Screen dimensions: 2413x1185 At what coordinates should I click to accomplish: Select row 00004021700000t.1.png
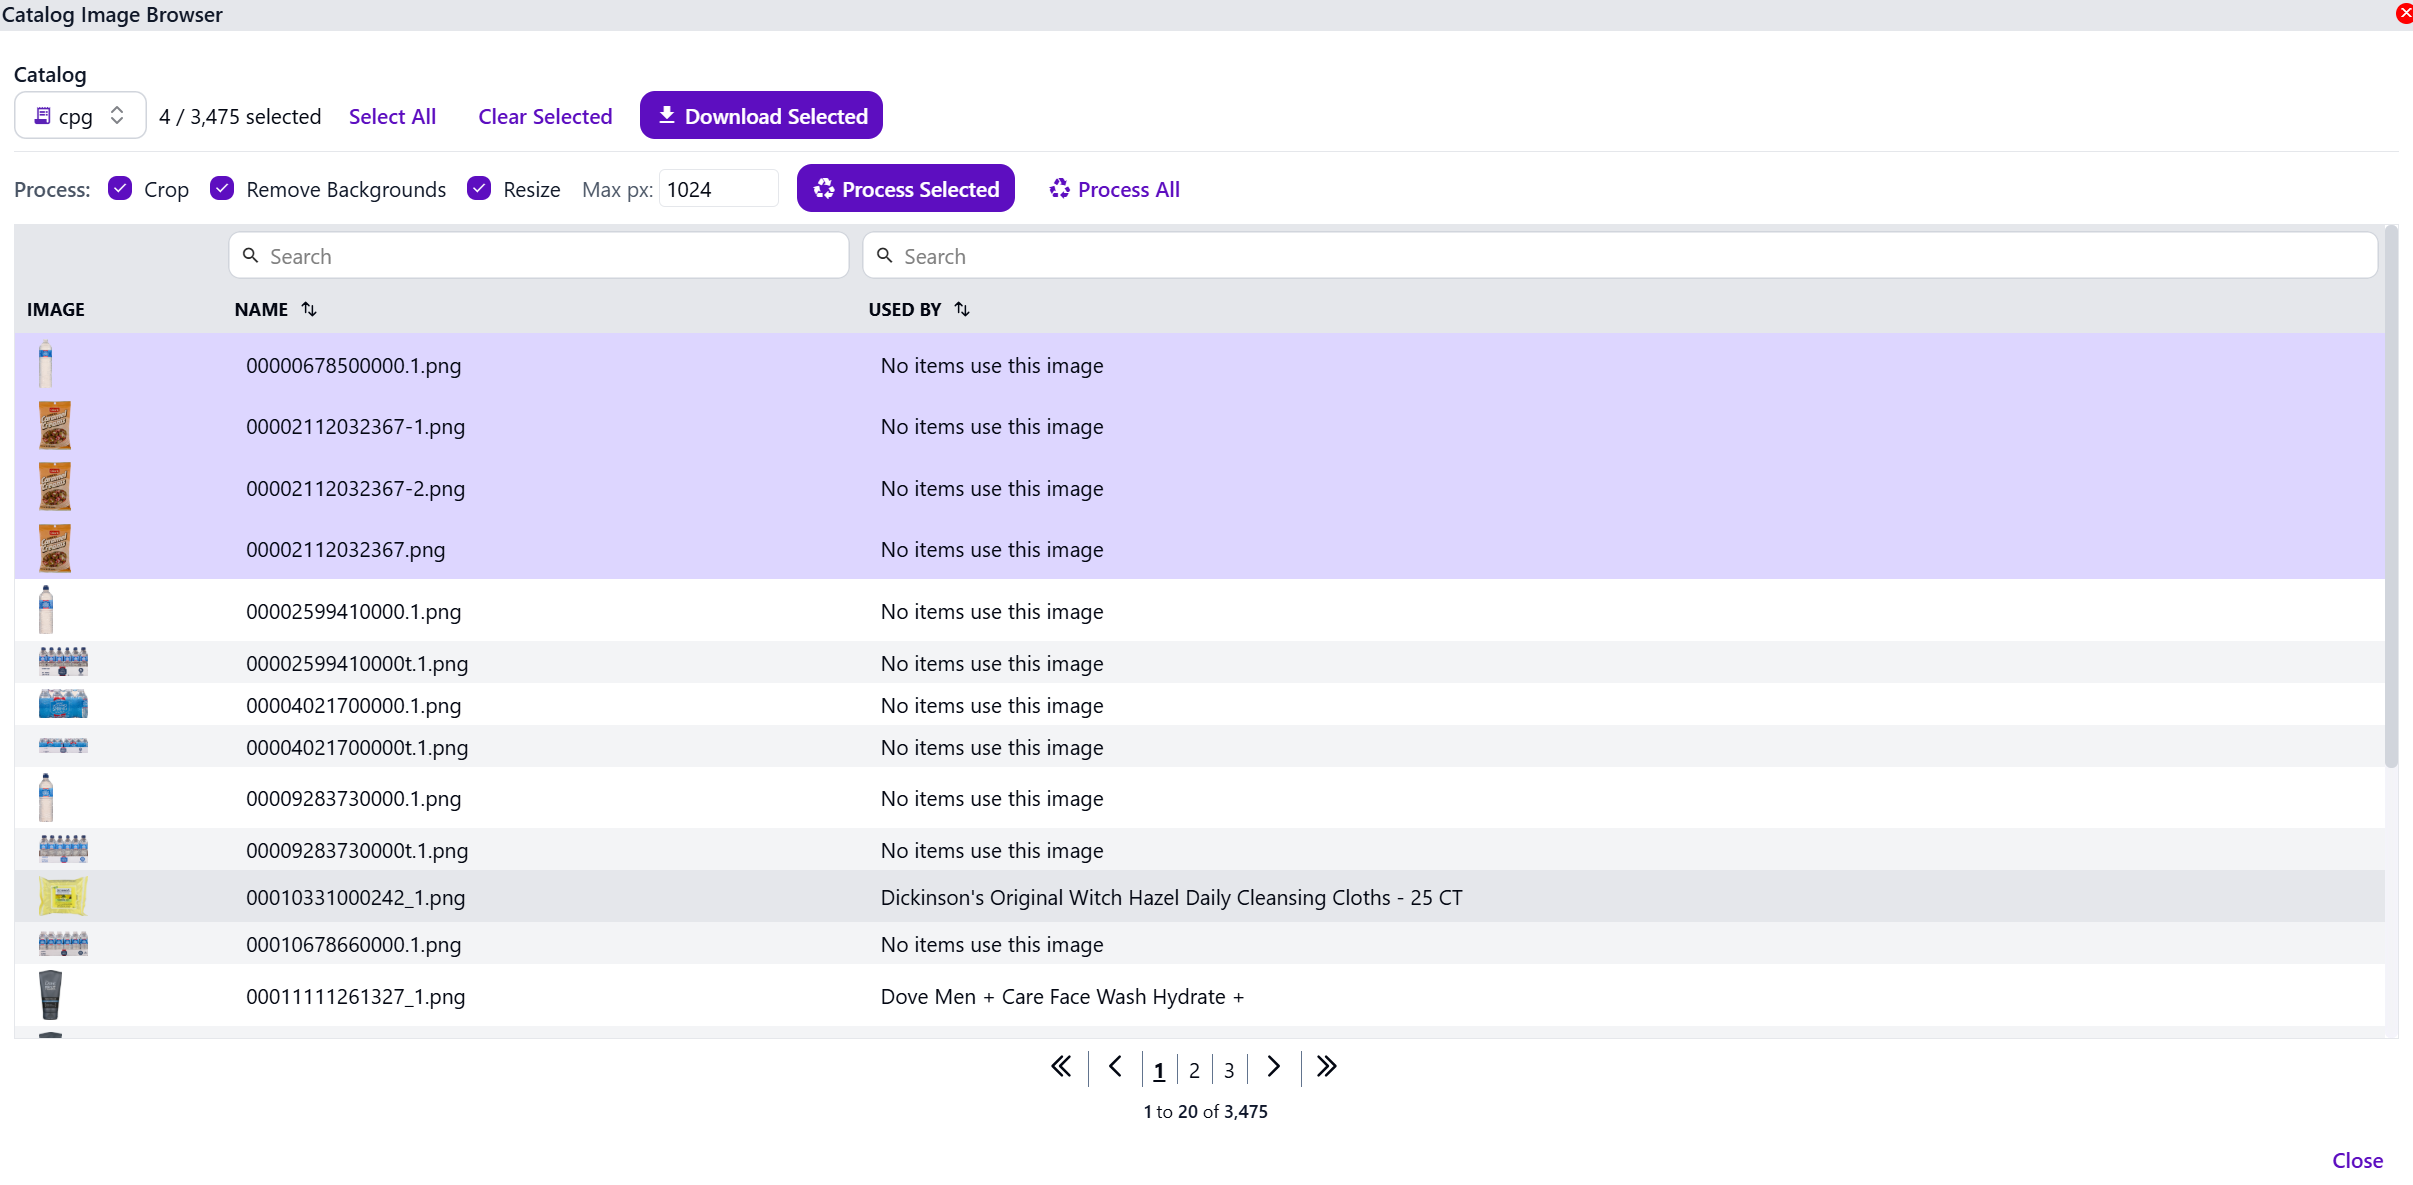click(1199, 747)
